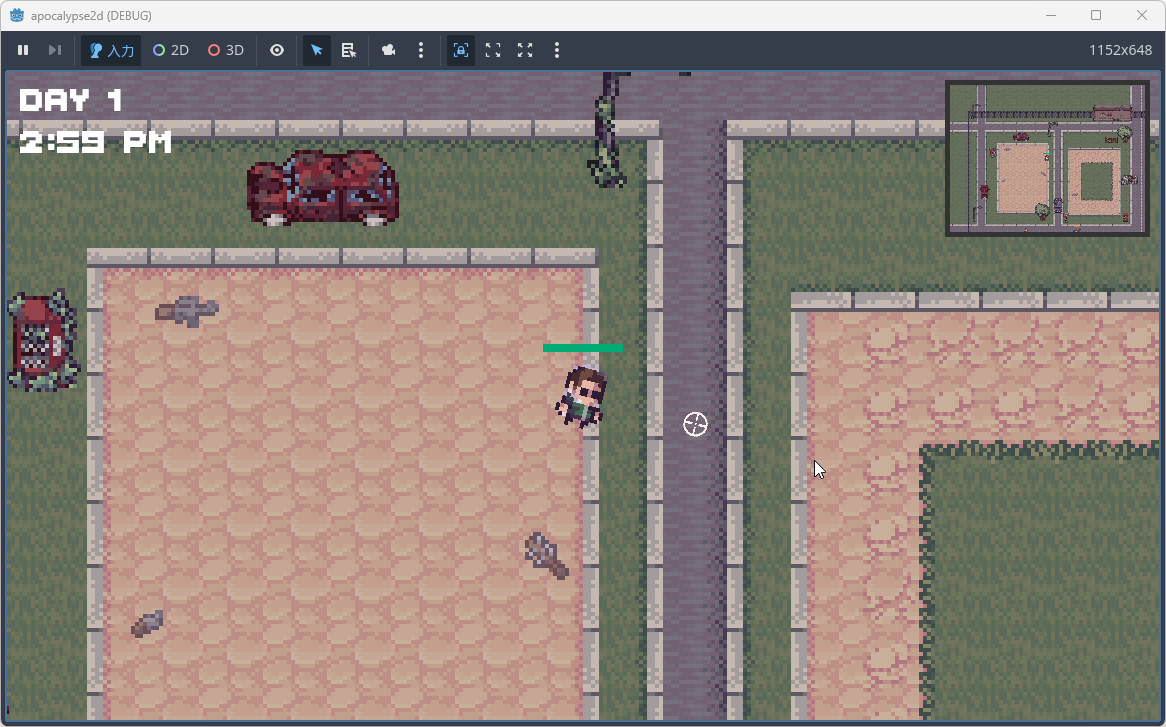Toggle the embed game window lock icon
This screenshot has height=727, width=1166.
[461, 50]
